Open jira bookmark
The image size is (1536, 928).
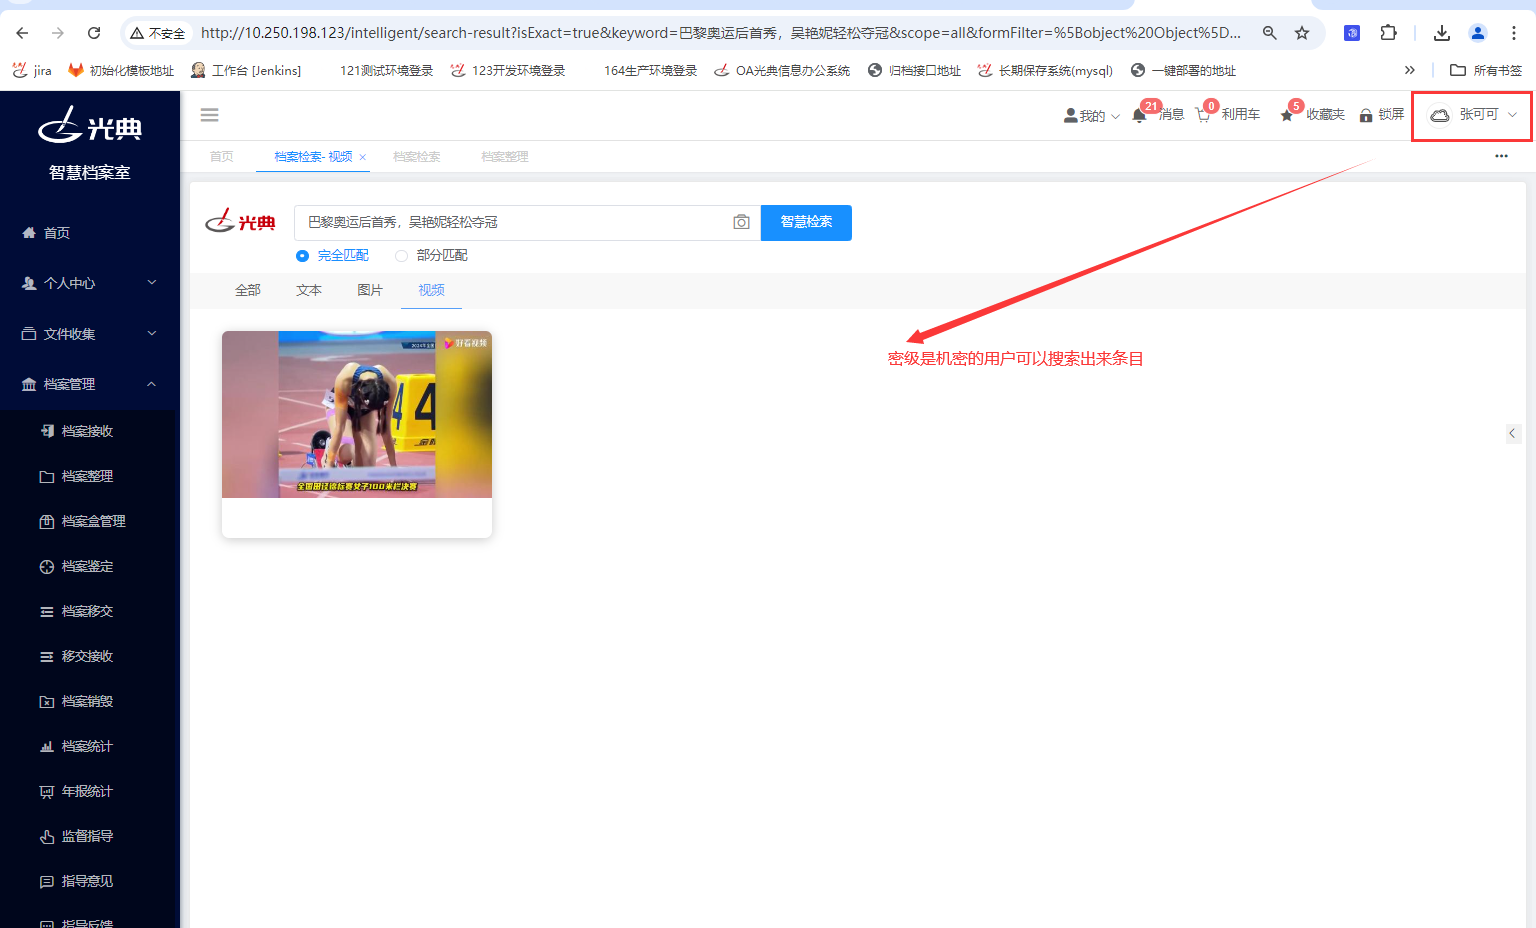(x=32, y=70)
